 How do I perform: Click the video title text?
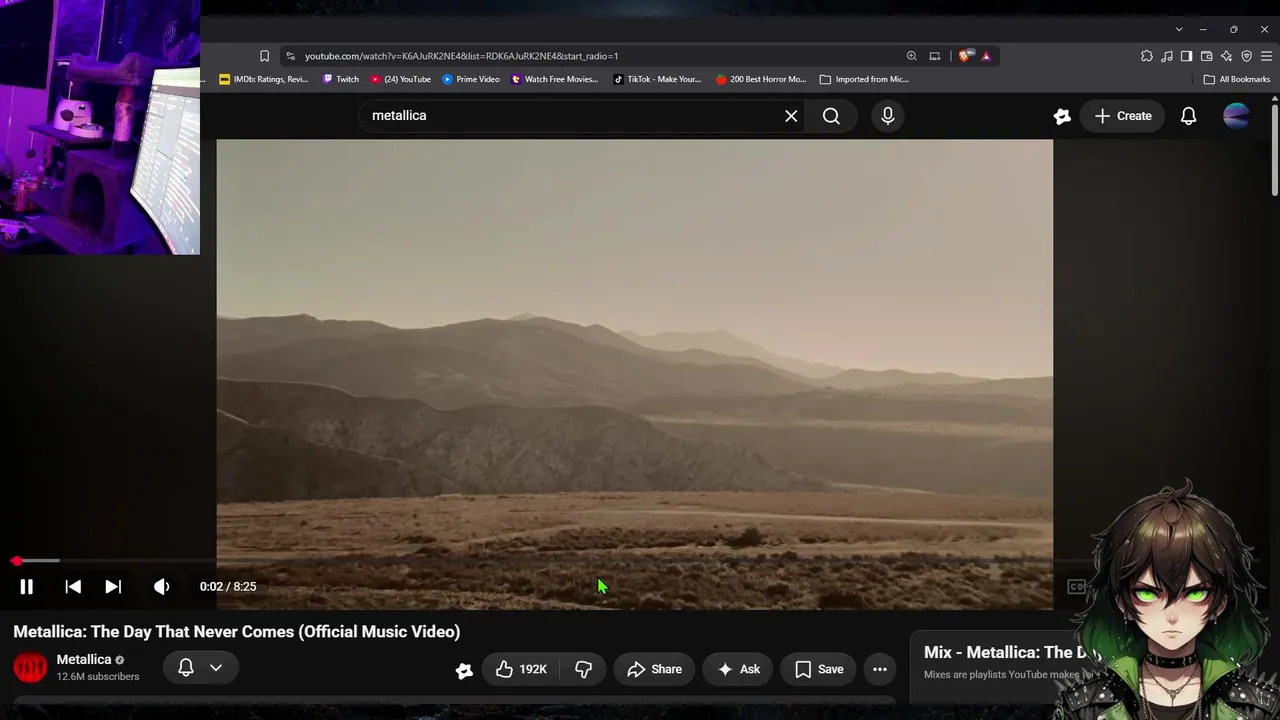(x=237, y=631)
